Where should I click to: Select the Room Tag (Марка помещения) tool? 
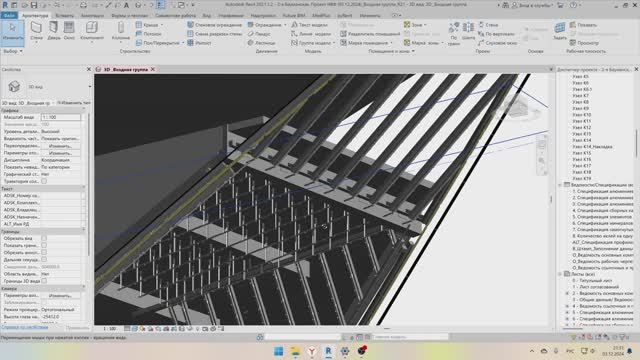click(364, 43)
